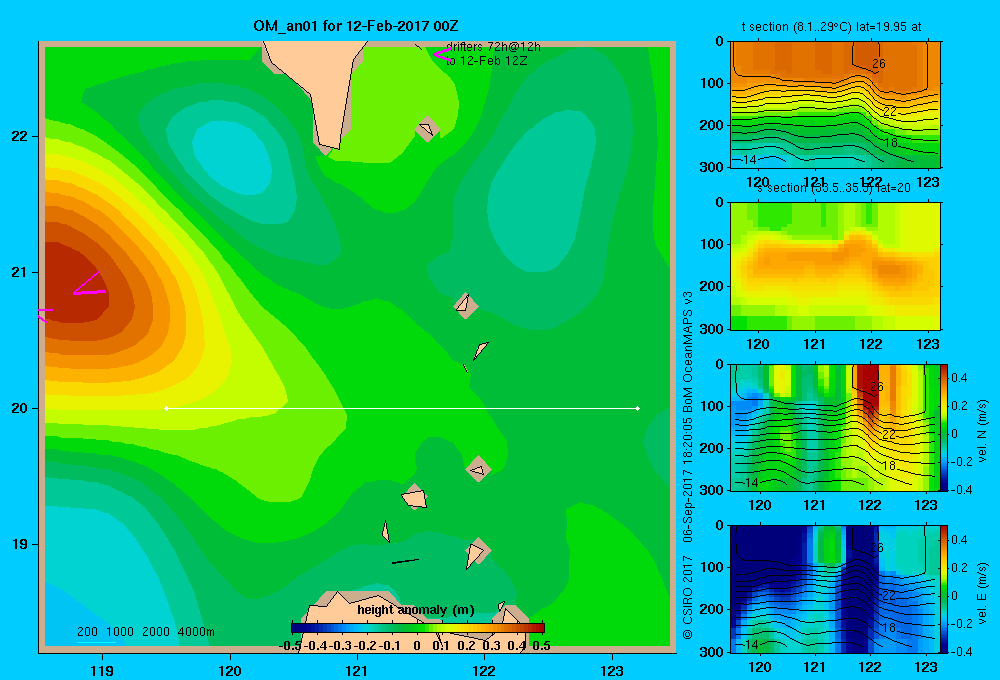1000x680 pixels.
Task: Click the '0.4' tick on the vel. N colorbar
Action: coord(959,378)
